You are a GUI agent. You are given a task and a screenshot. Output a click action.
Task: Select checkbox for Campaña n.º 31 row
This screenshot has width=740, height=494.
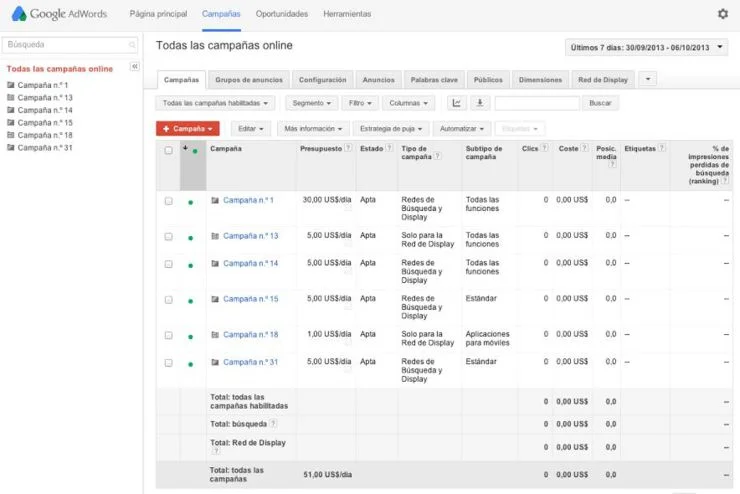pyautogui.click(x=168, y=362)
